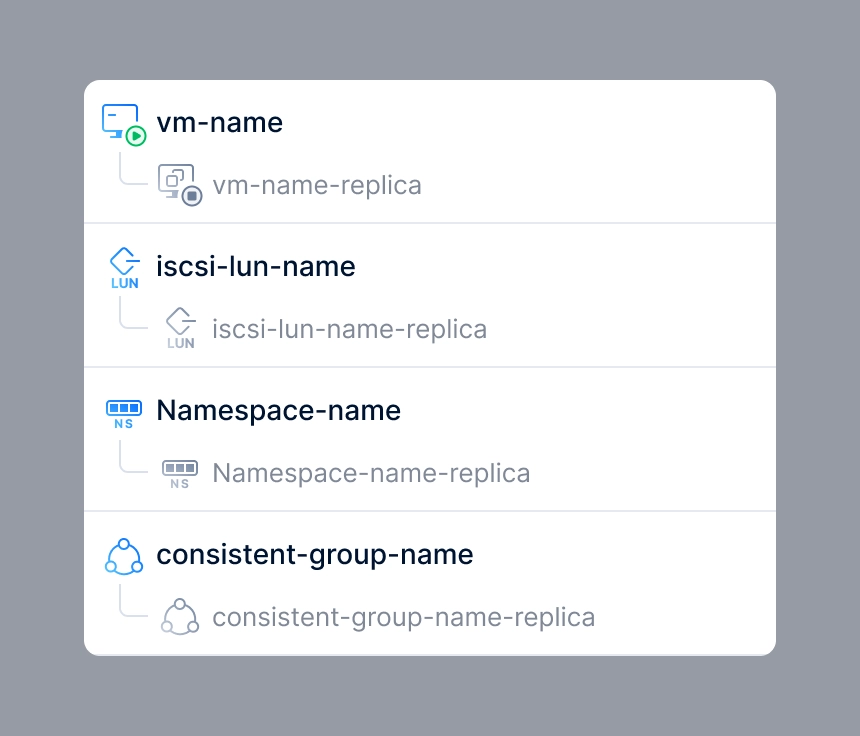
Task: Click the gray consistency group replica icon
Action: pyautogui.click(x=180, y=617)
